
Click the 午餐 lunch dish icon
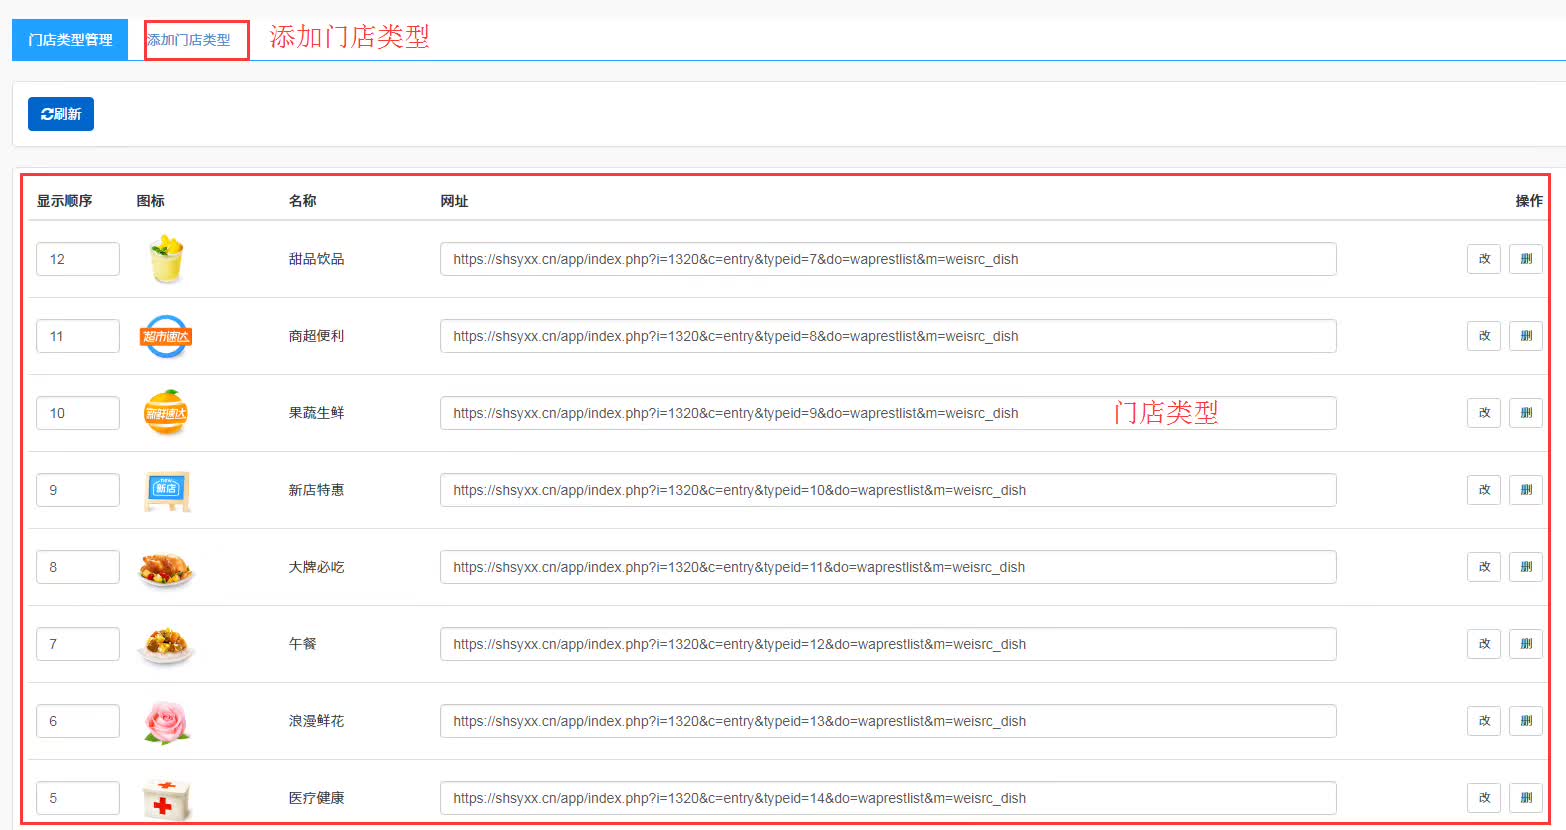166,644
